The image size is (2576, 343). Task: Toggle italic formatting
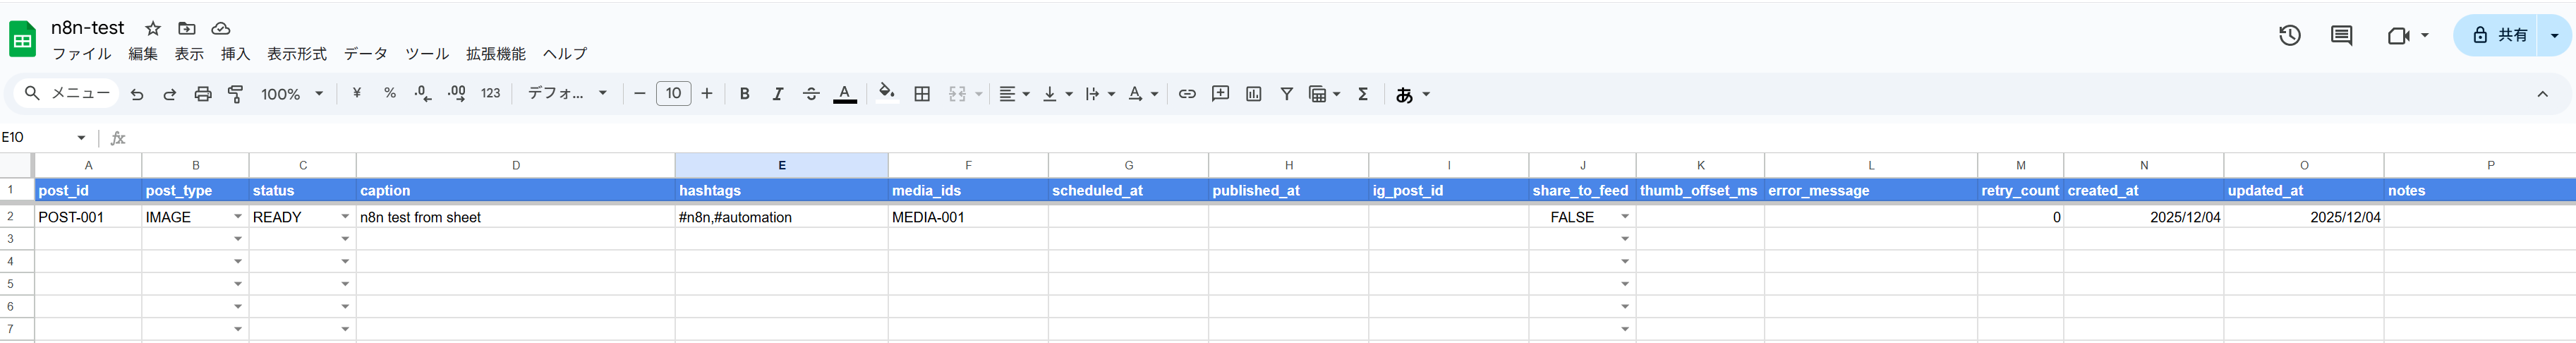pos(777,94)
